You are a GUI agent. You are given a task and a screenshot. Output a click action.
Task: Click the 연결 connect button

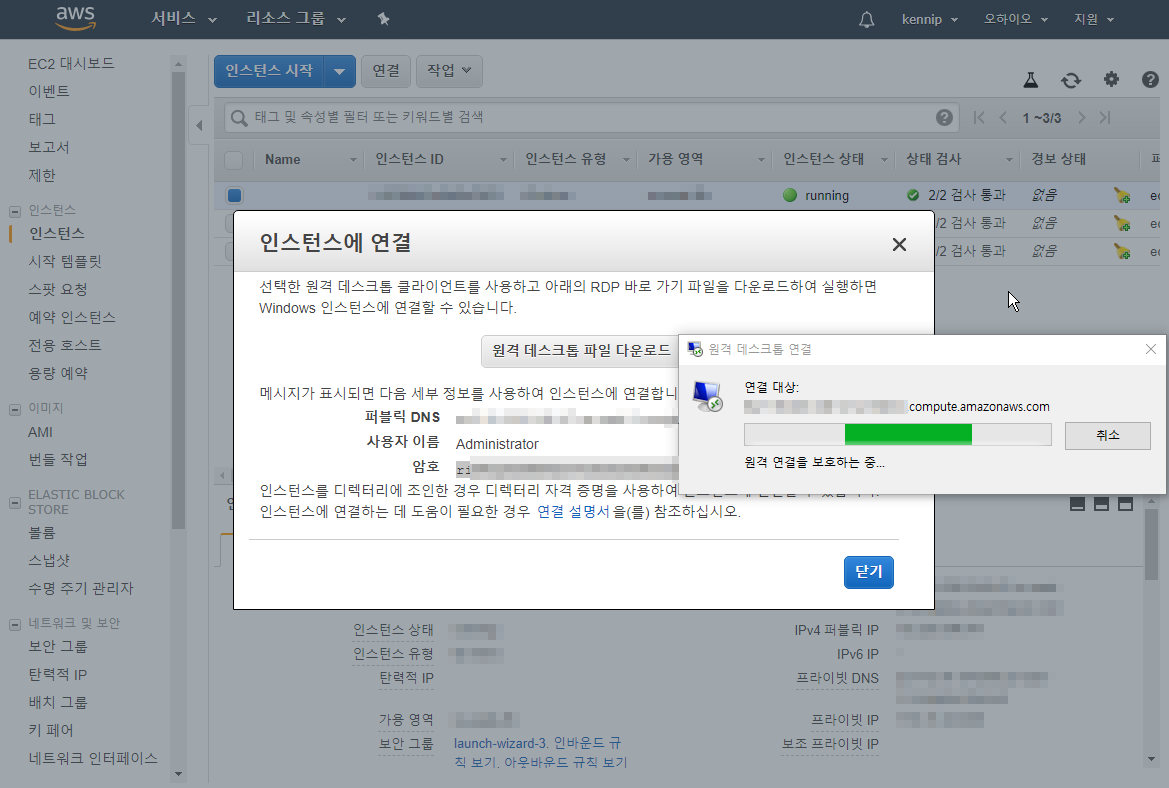(386, 71)
